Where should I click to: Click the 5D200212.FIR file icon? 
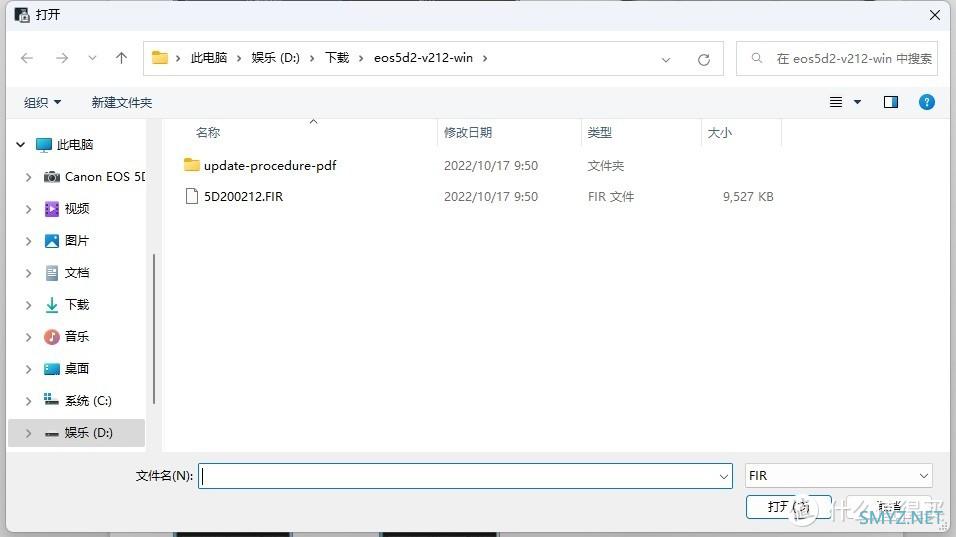click(x=191, y=196)
